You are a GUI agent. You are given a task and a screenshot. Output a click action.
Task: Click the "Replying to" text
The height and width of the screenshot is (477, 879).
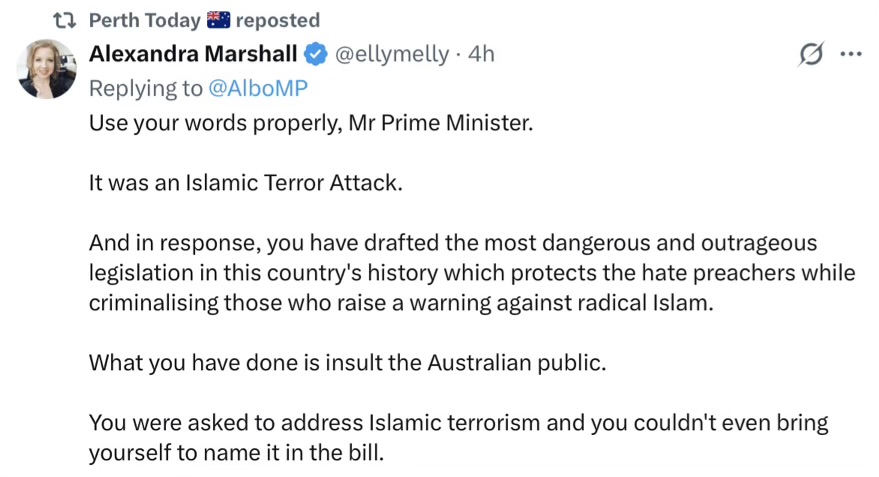(x=146, y=88)
